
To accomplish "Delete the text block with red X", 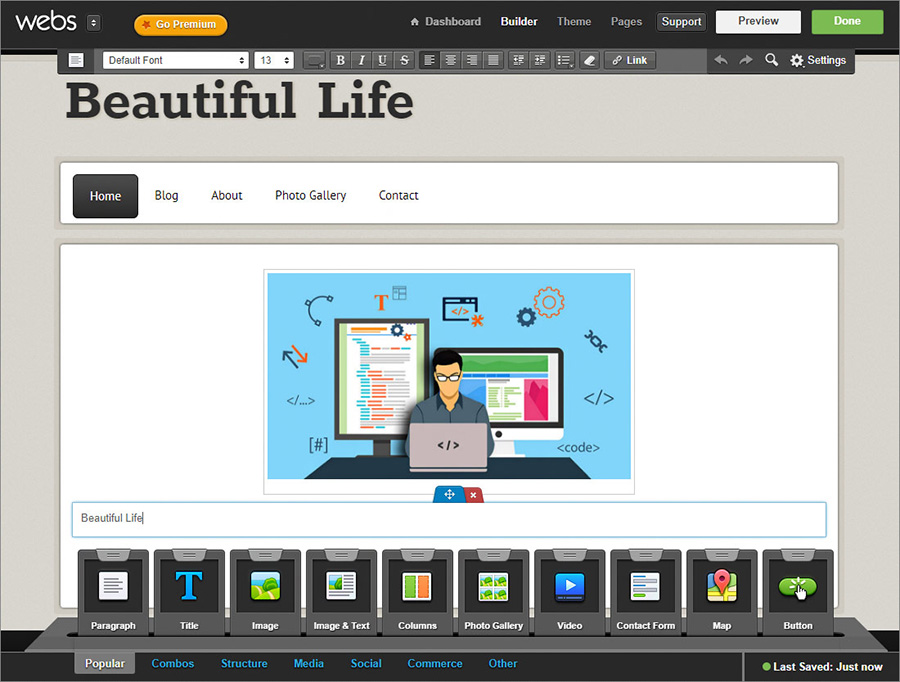I will [x=473, y=494].
